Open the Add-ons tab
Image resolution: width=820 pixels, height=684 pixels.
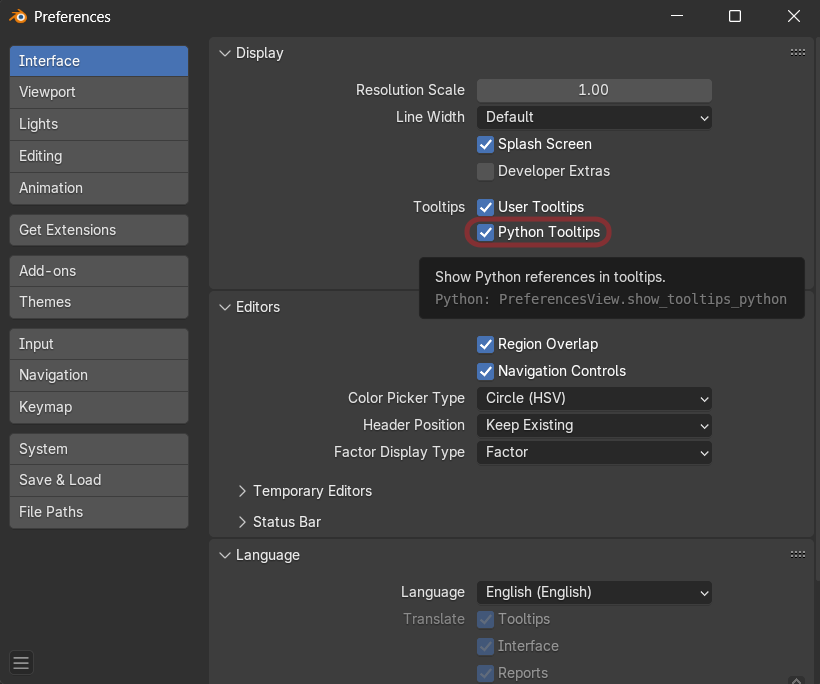(x=99, y=271)
